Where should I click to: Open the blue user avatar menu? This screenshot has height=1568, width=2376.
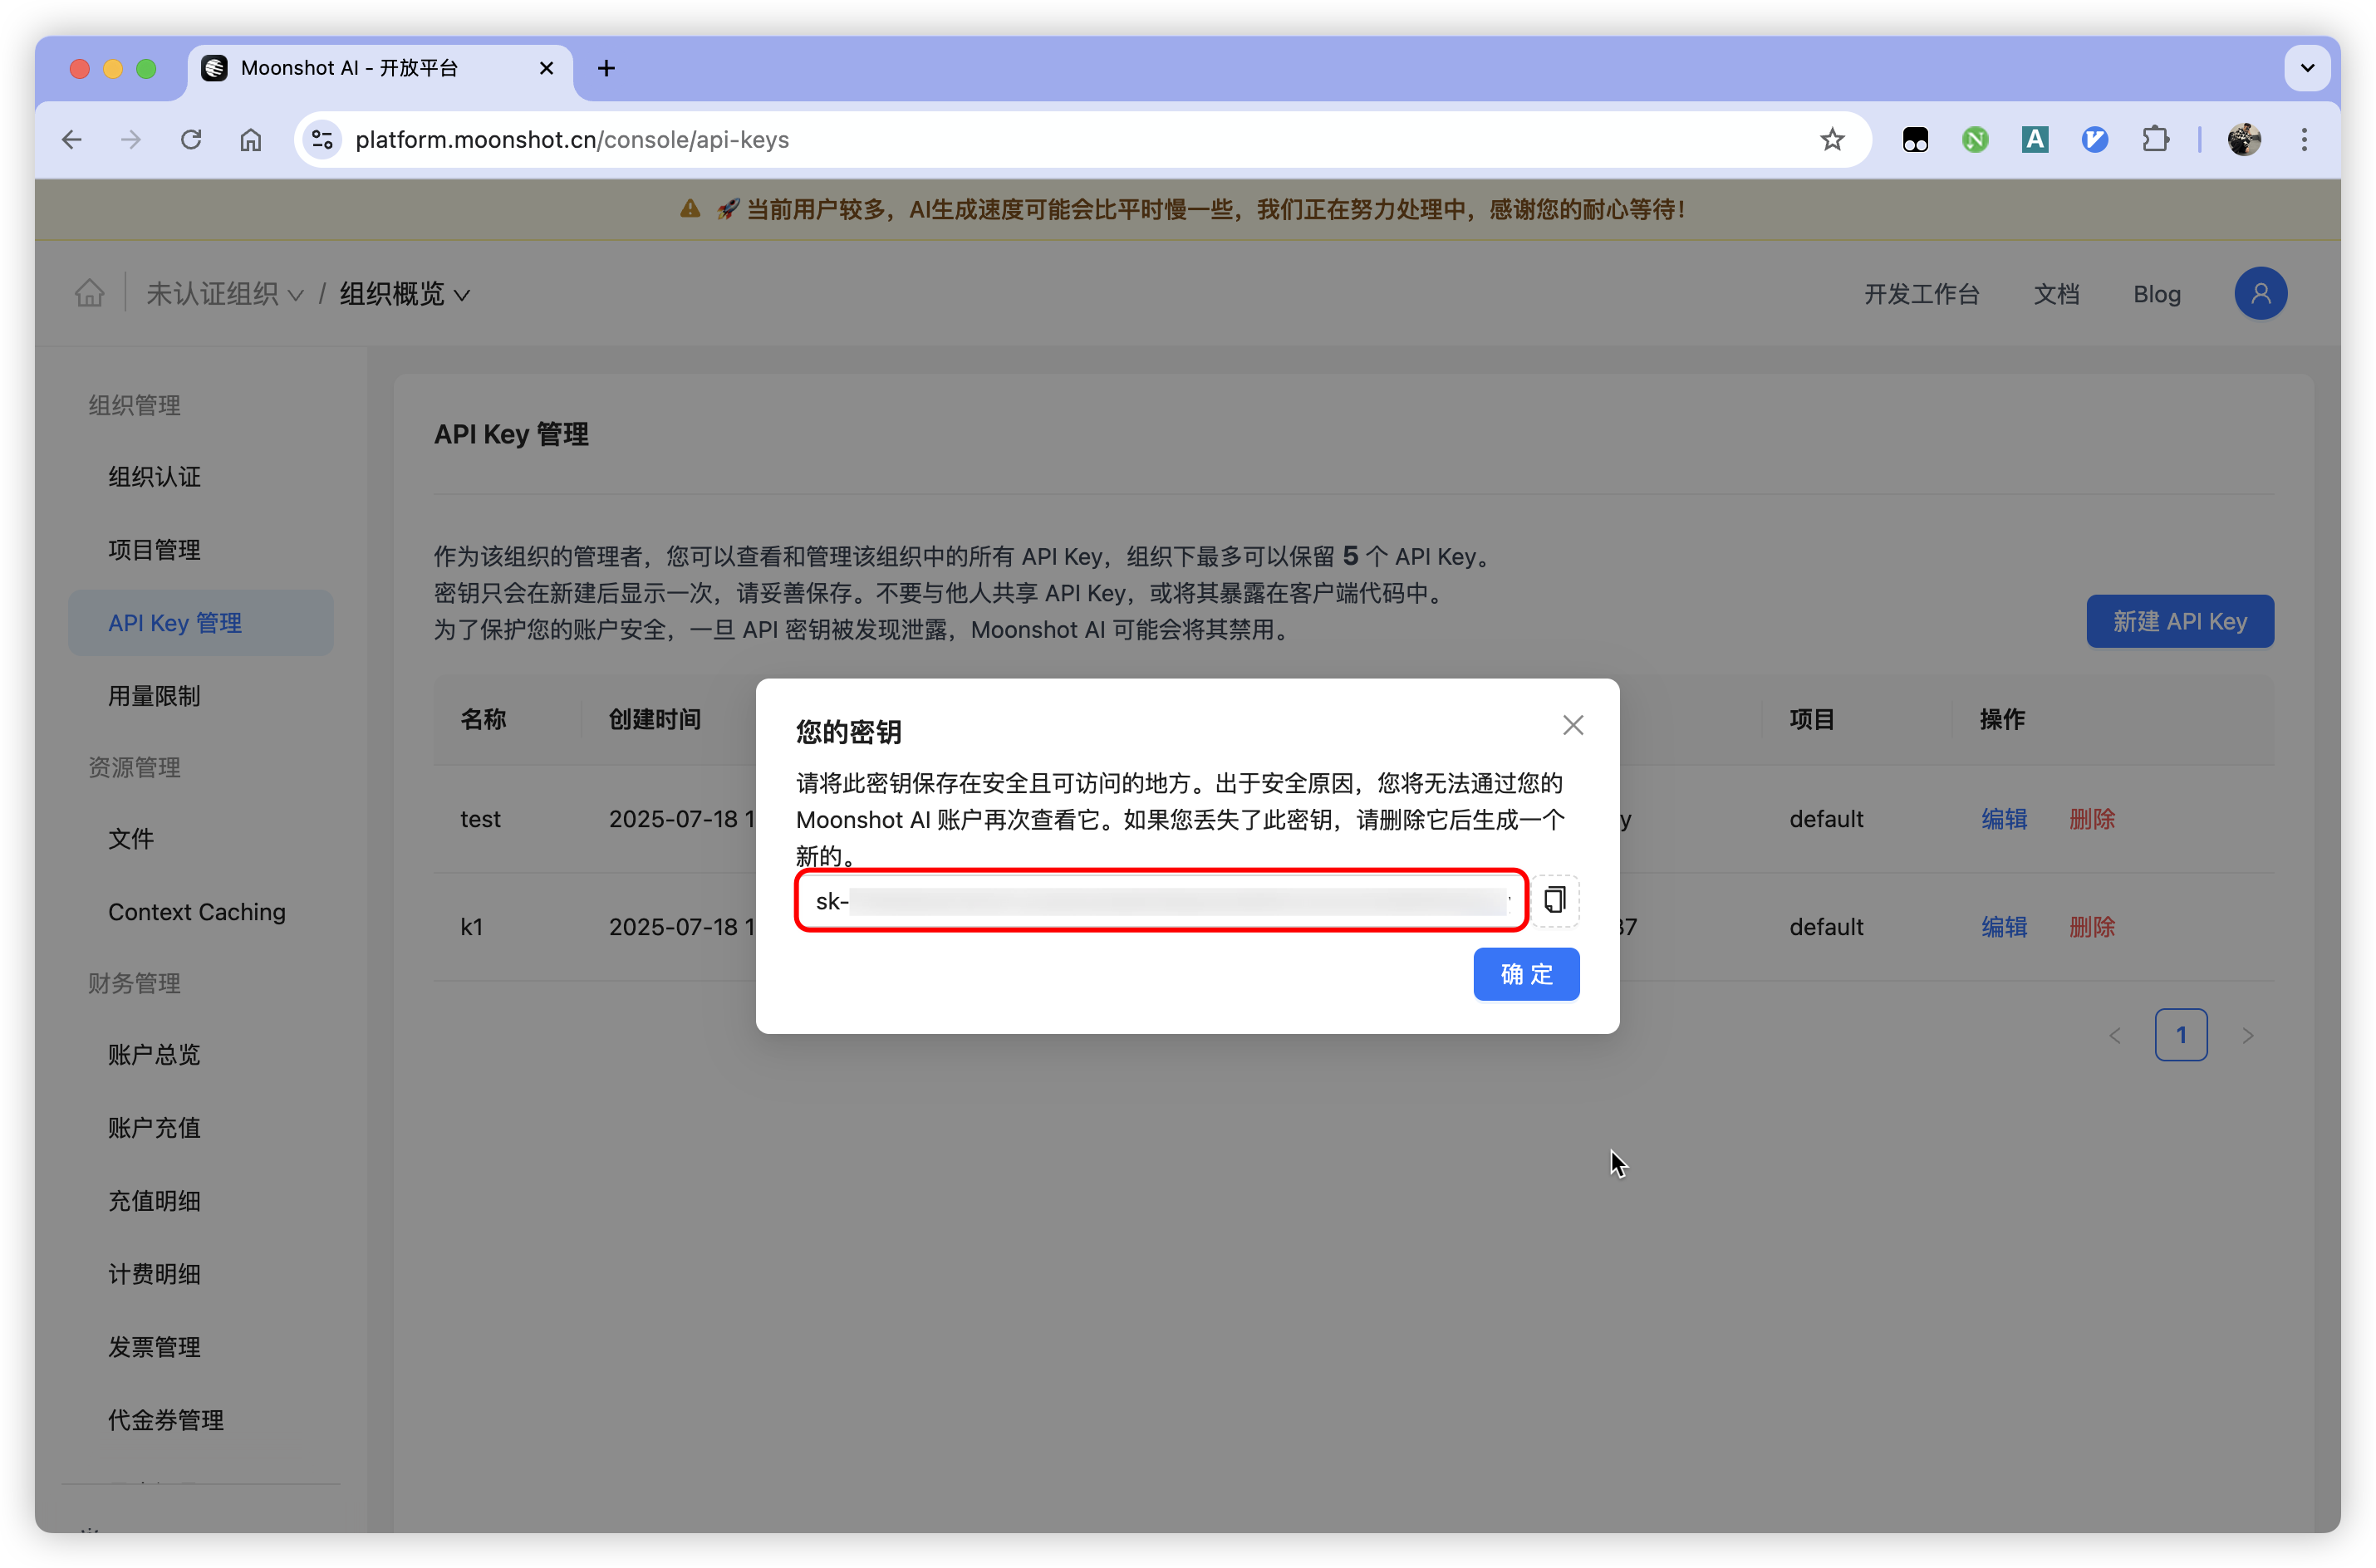click(2260, 294)
